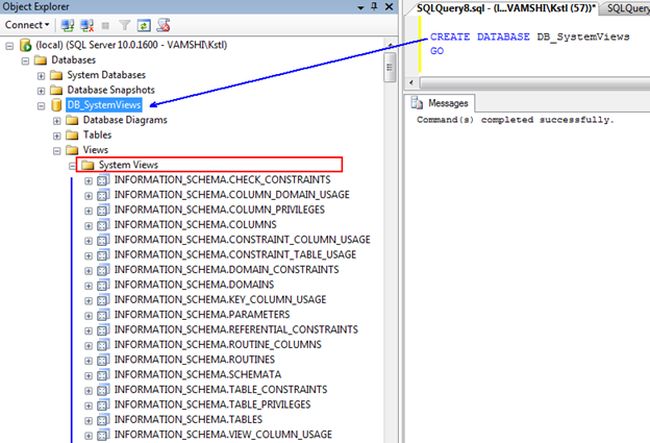Click the query editor horizontal scrollbar left arrow

pyautogui.click(x=411, y=82)
